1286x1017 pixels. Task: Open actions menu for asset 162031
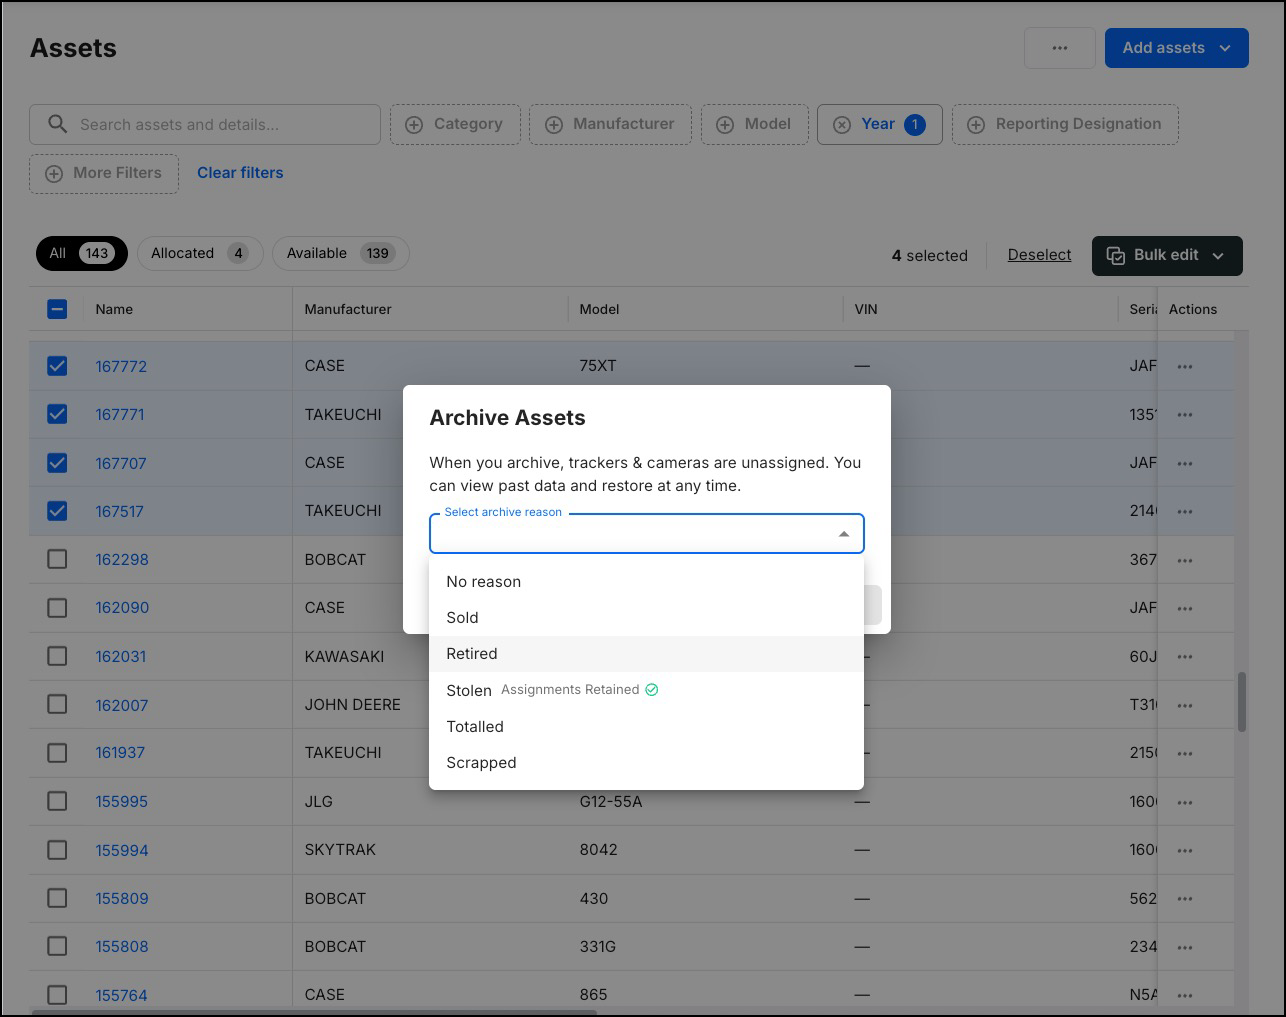(1185, 657)
